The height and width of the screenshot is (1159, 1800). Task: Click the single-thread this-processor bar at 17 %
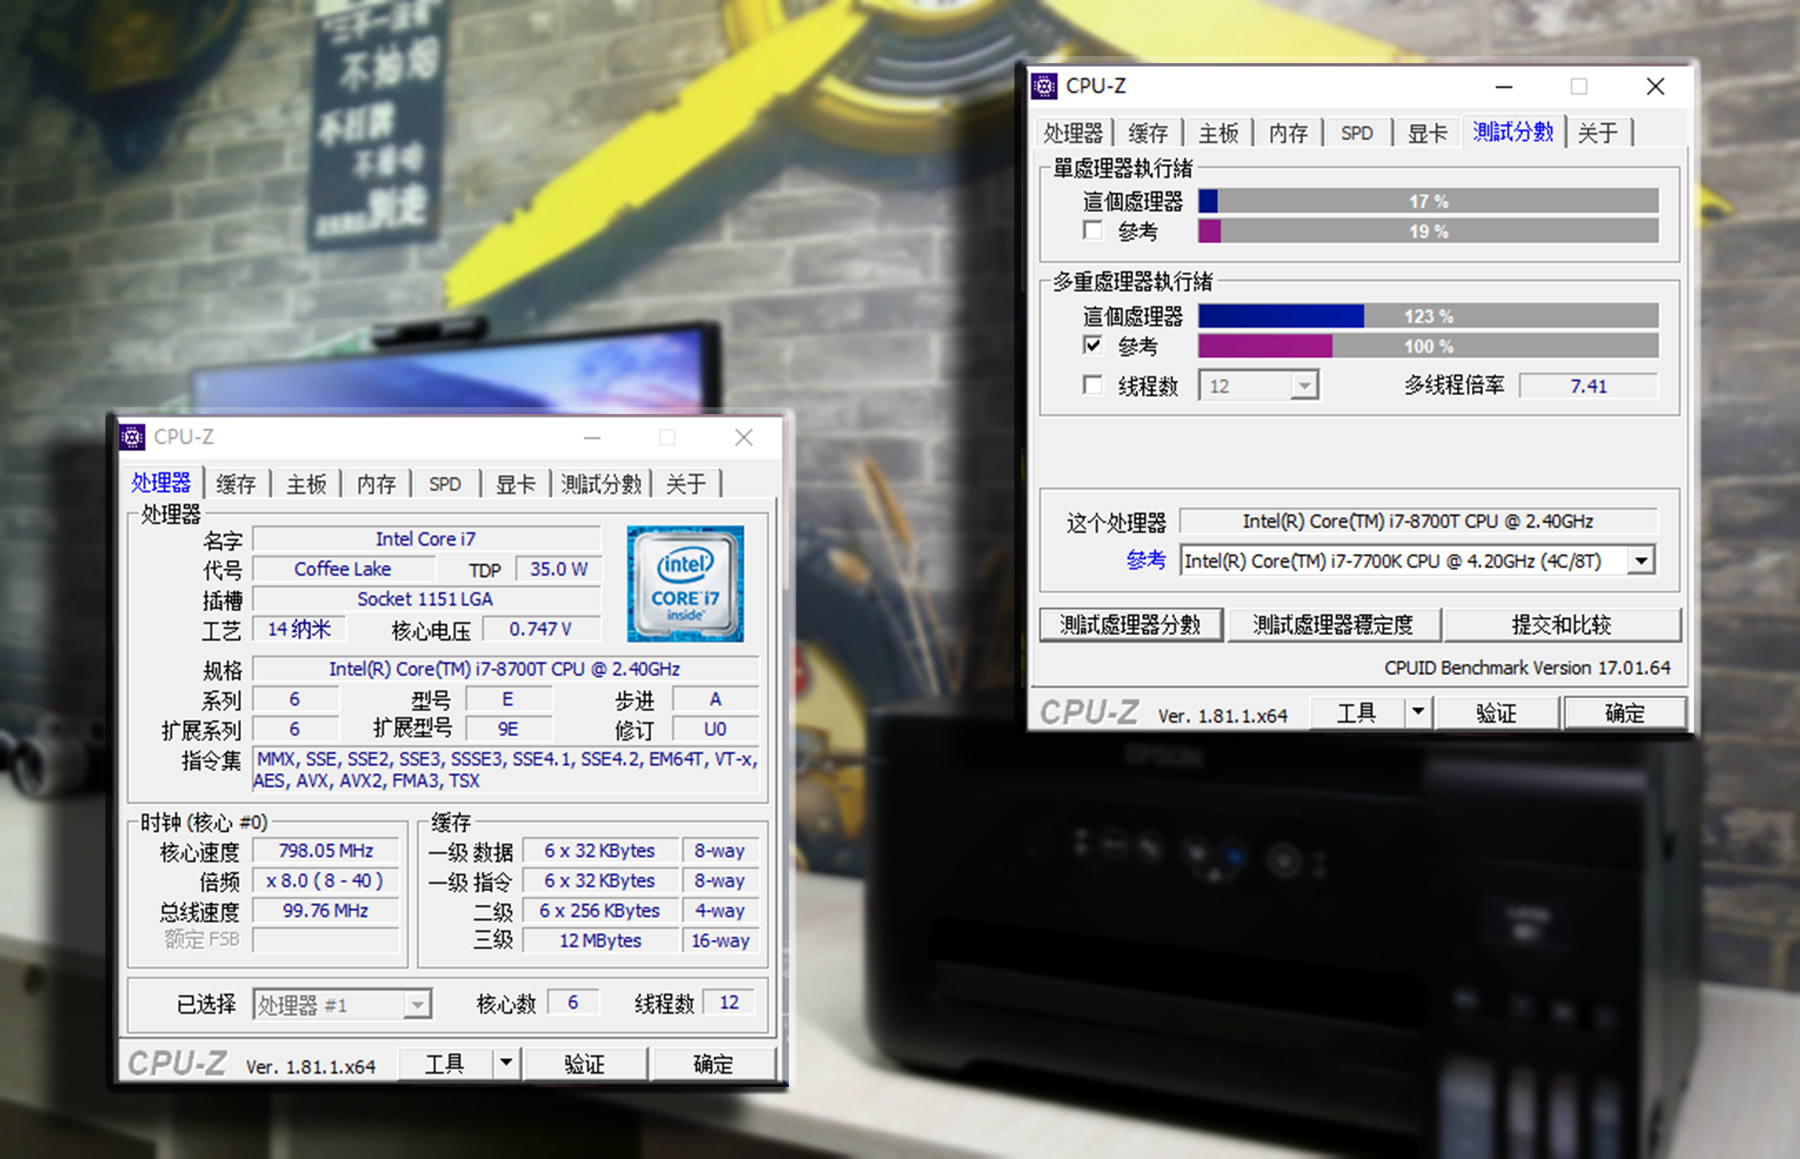1428,201
